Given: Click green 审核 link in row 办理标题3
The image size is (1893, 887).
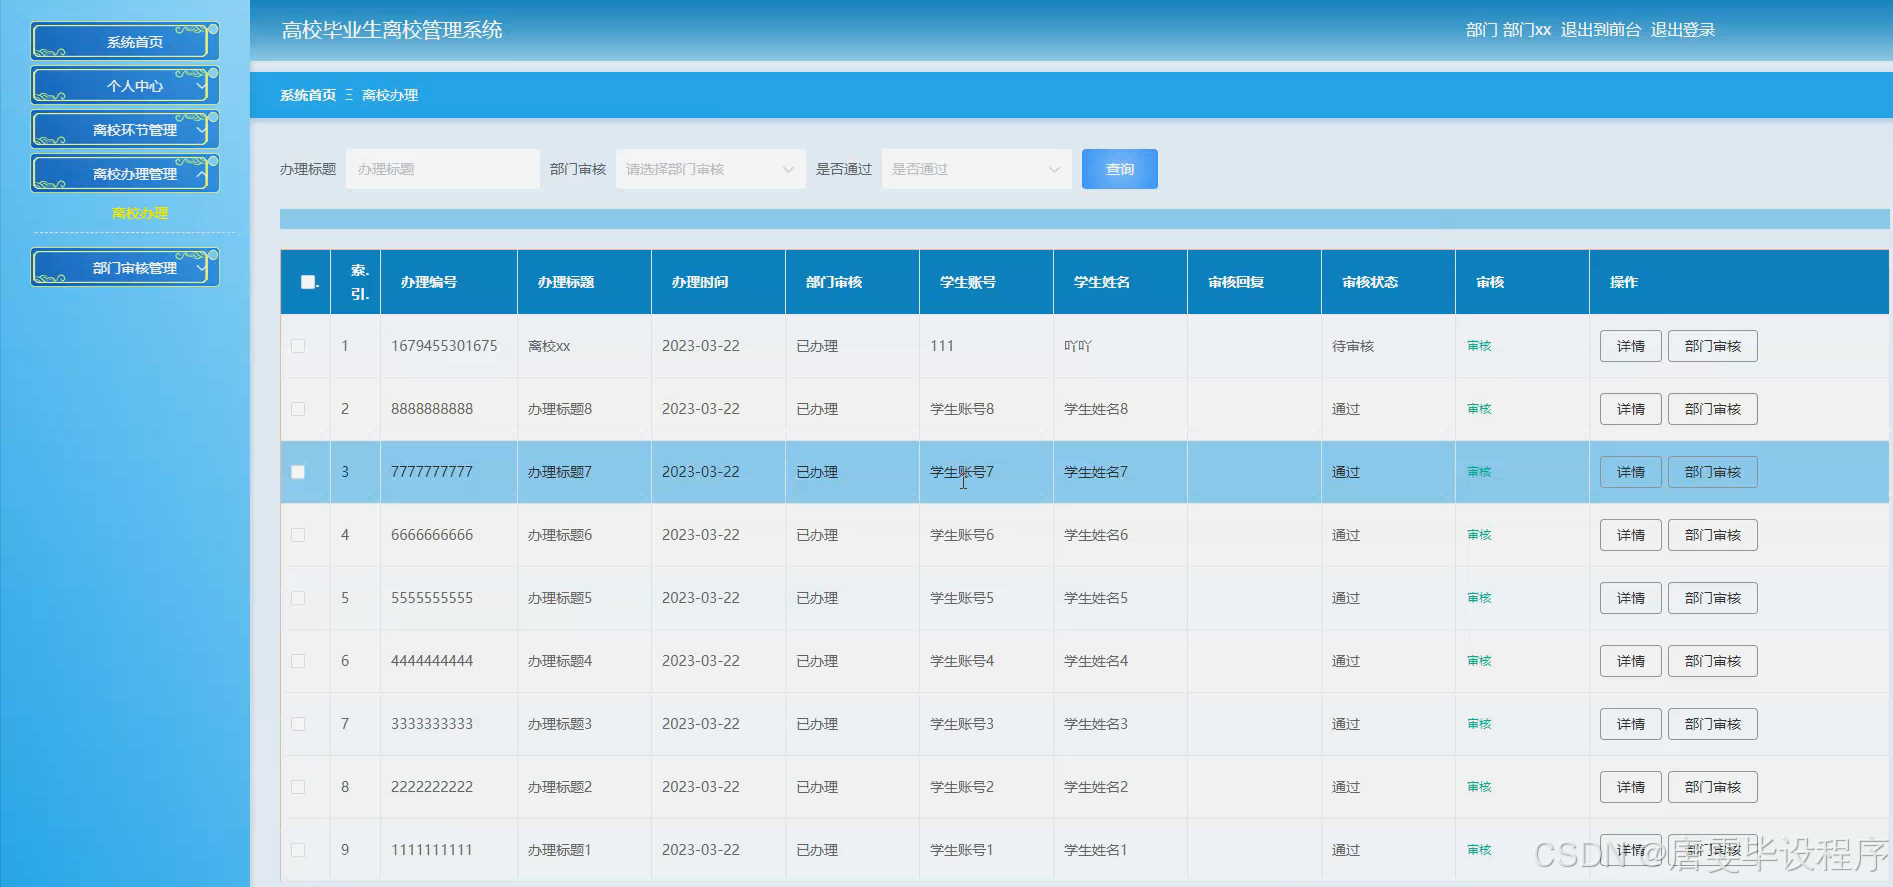Looking at the screenshot, I should (1479, 724).
